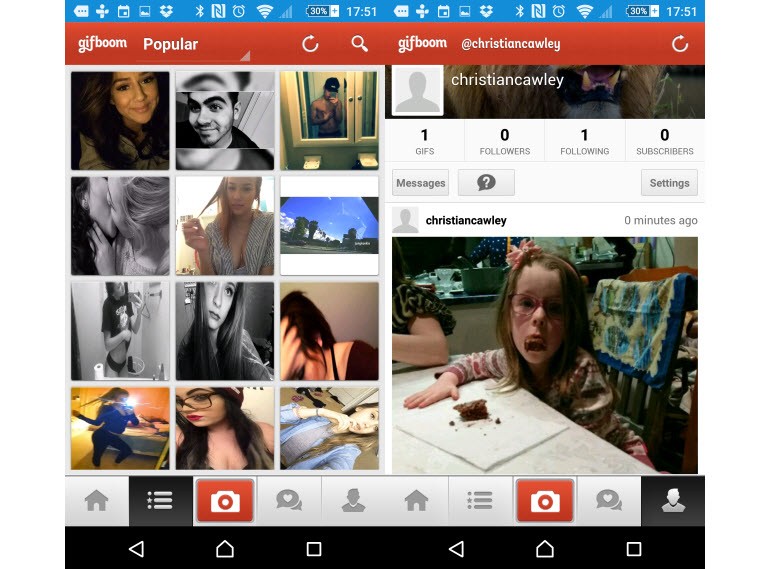Tap the NFC status icon on the left screen
Viewport: 770px width, 569px height.
coord(219,11)
